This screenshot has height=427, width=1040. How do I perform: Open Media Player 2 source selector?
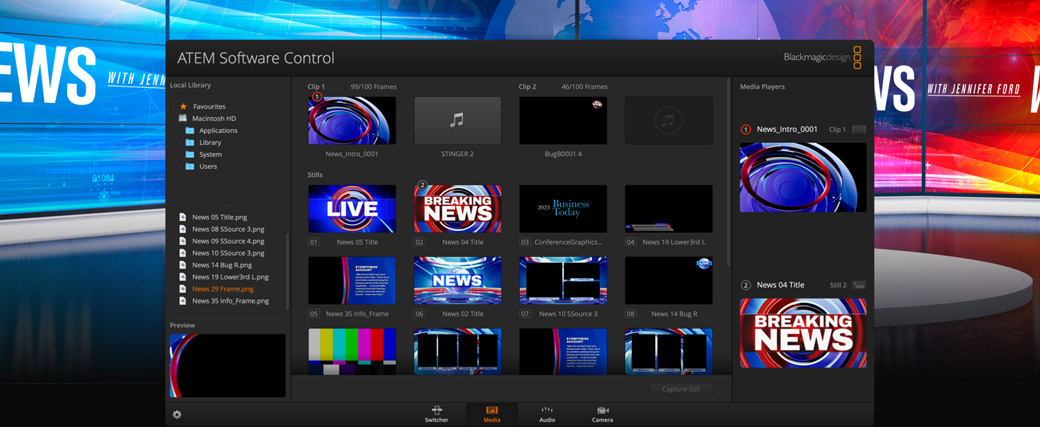coord(858,285)
